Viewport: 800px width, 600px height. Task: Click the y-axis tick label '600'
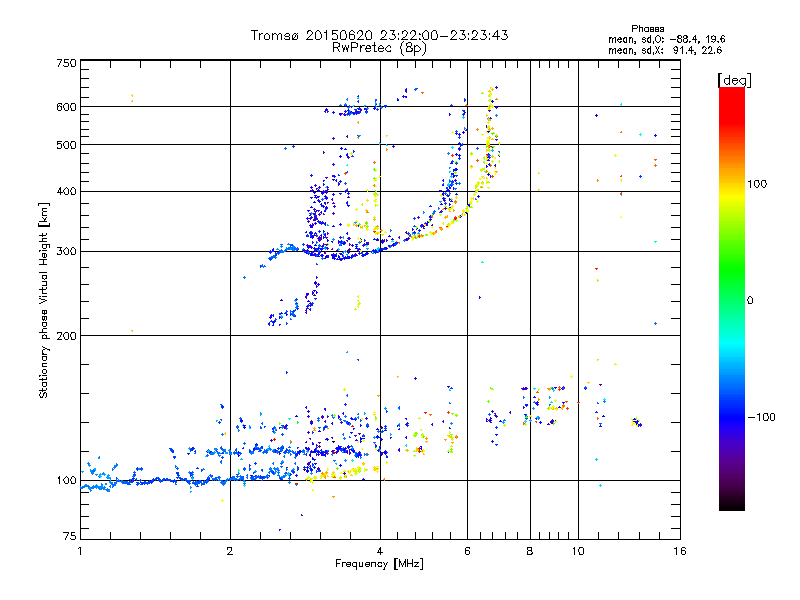(x=67, y=107)
